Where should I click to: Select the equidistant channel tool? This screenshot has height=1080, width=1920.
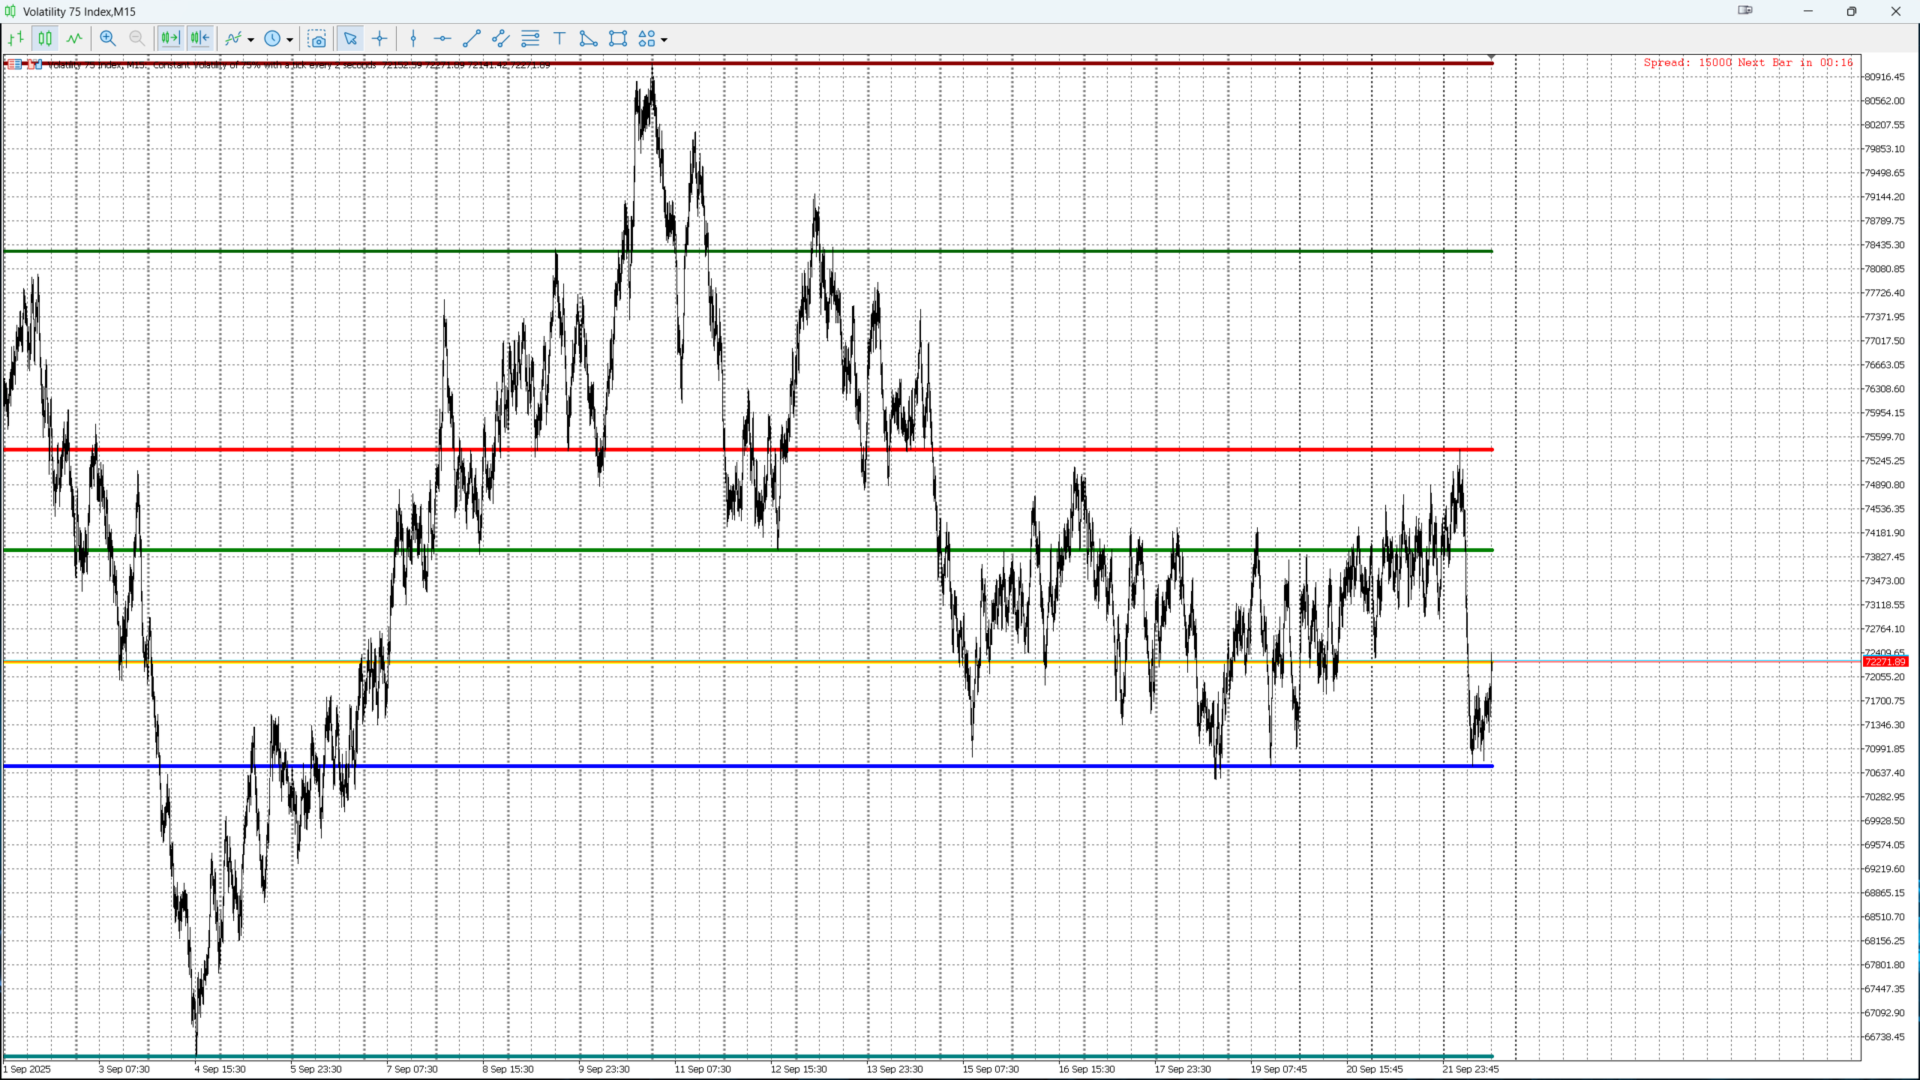501,39
